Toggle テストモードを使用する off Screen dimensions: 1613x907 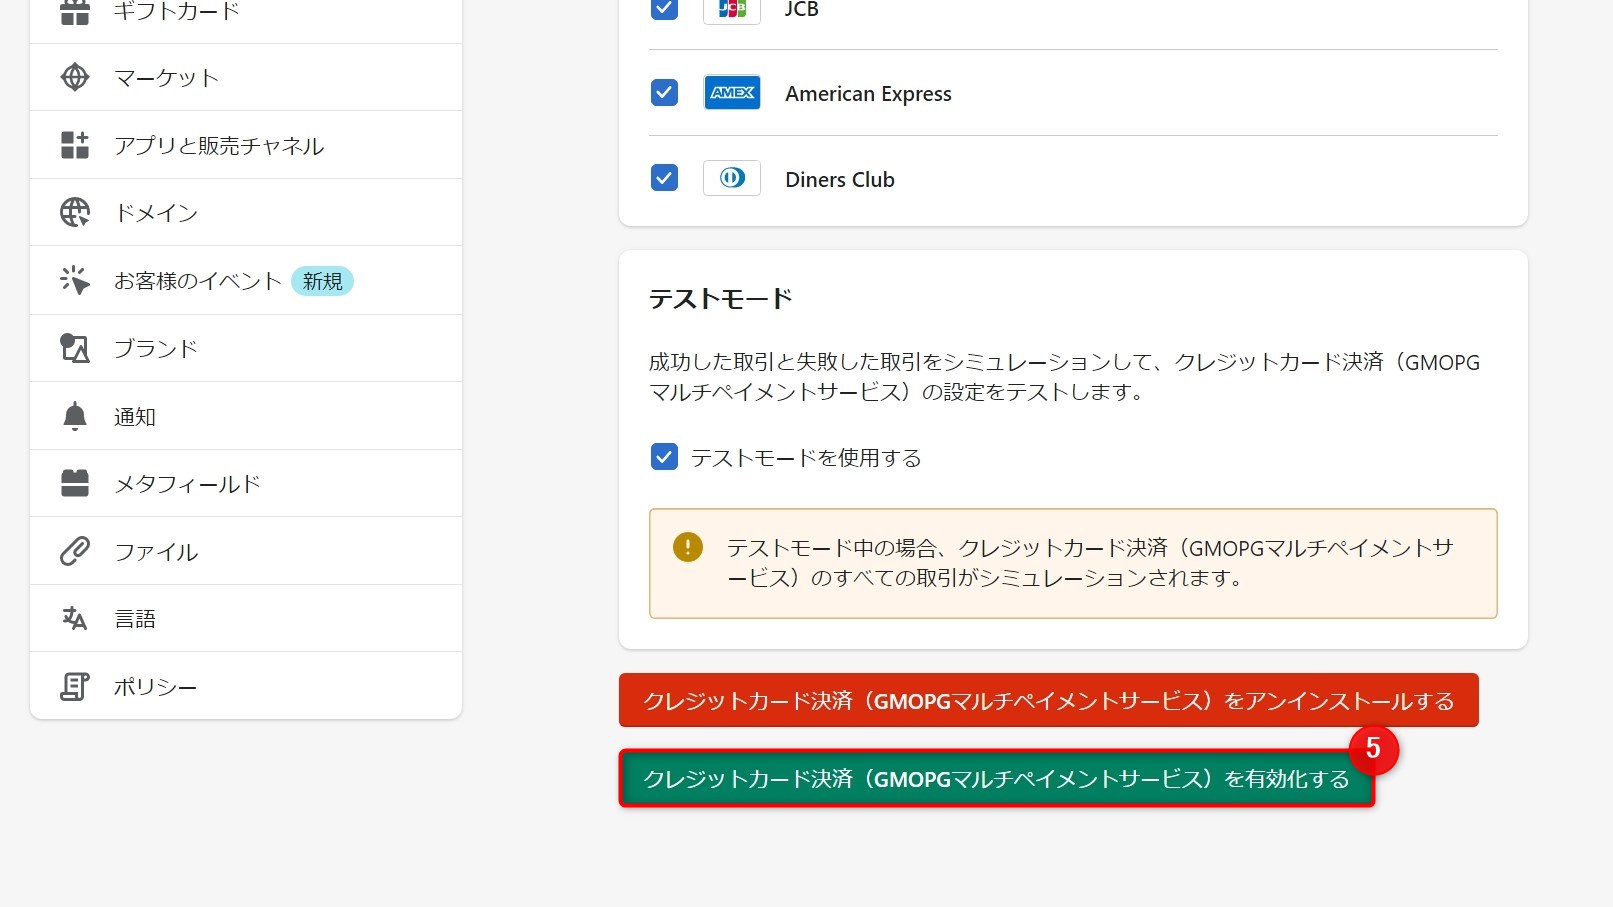[x=663, y=457]
